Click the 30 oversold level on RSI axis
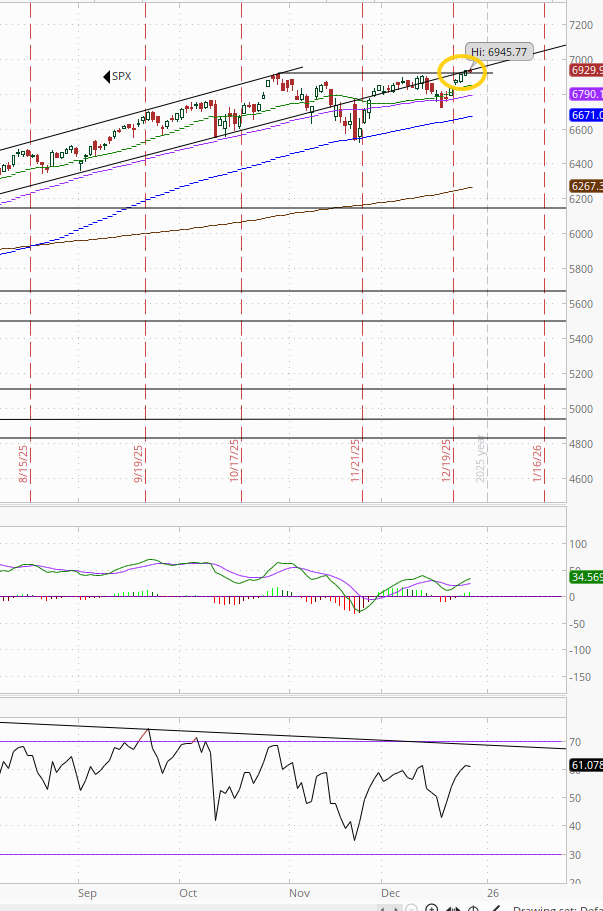The height and width of the screenshot is (911, 603). [x=575, y=855]
